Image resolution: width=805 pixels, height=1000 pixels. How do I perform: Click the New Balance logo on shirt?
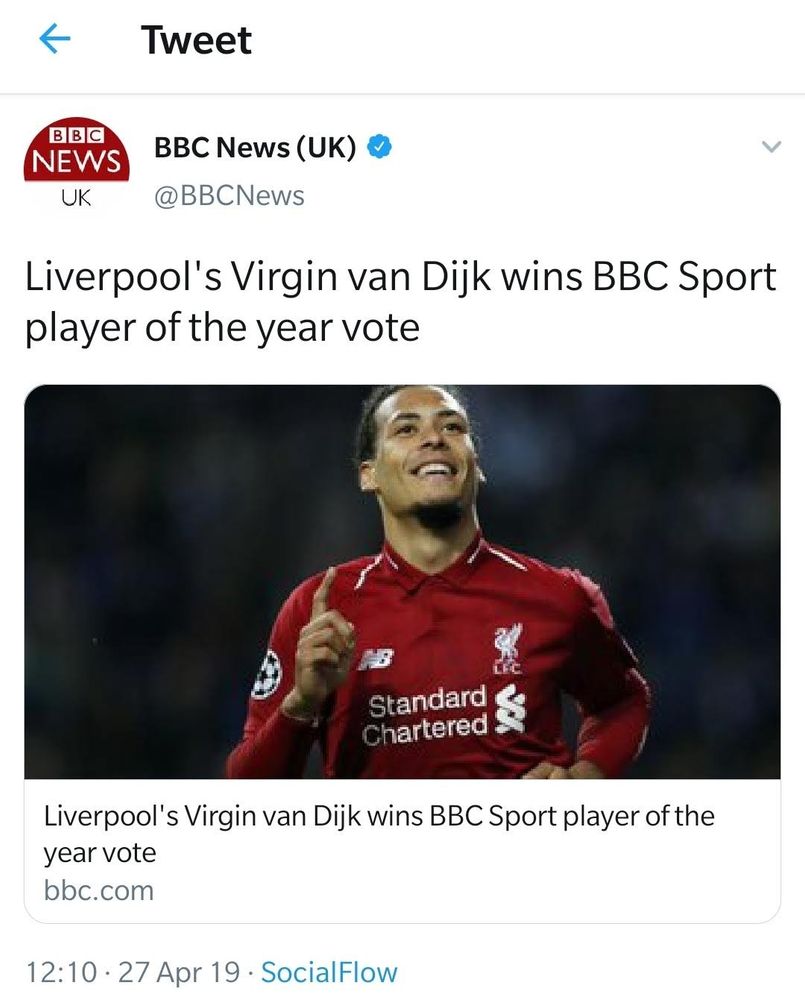[x=376, y=658]
